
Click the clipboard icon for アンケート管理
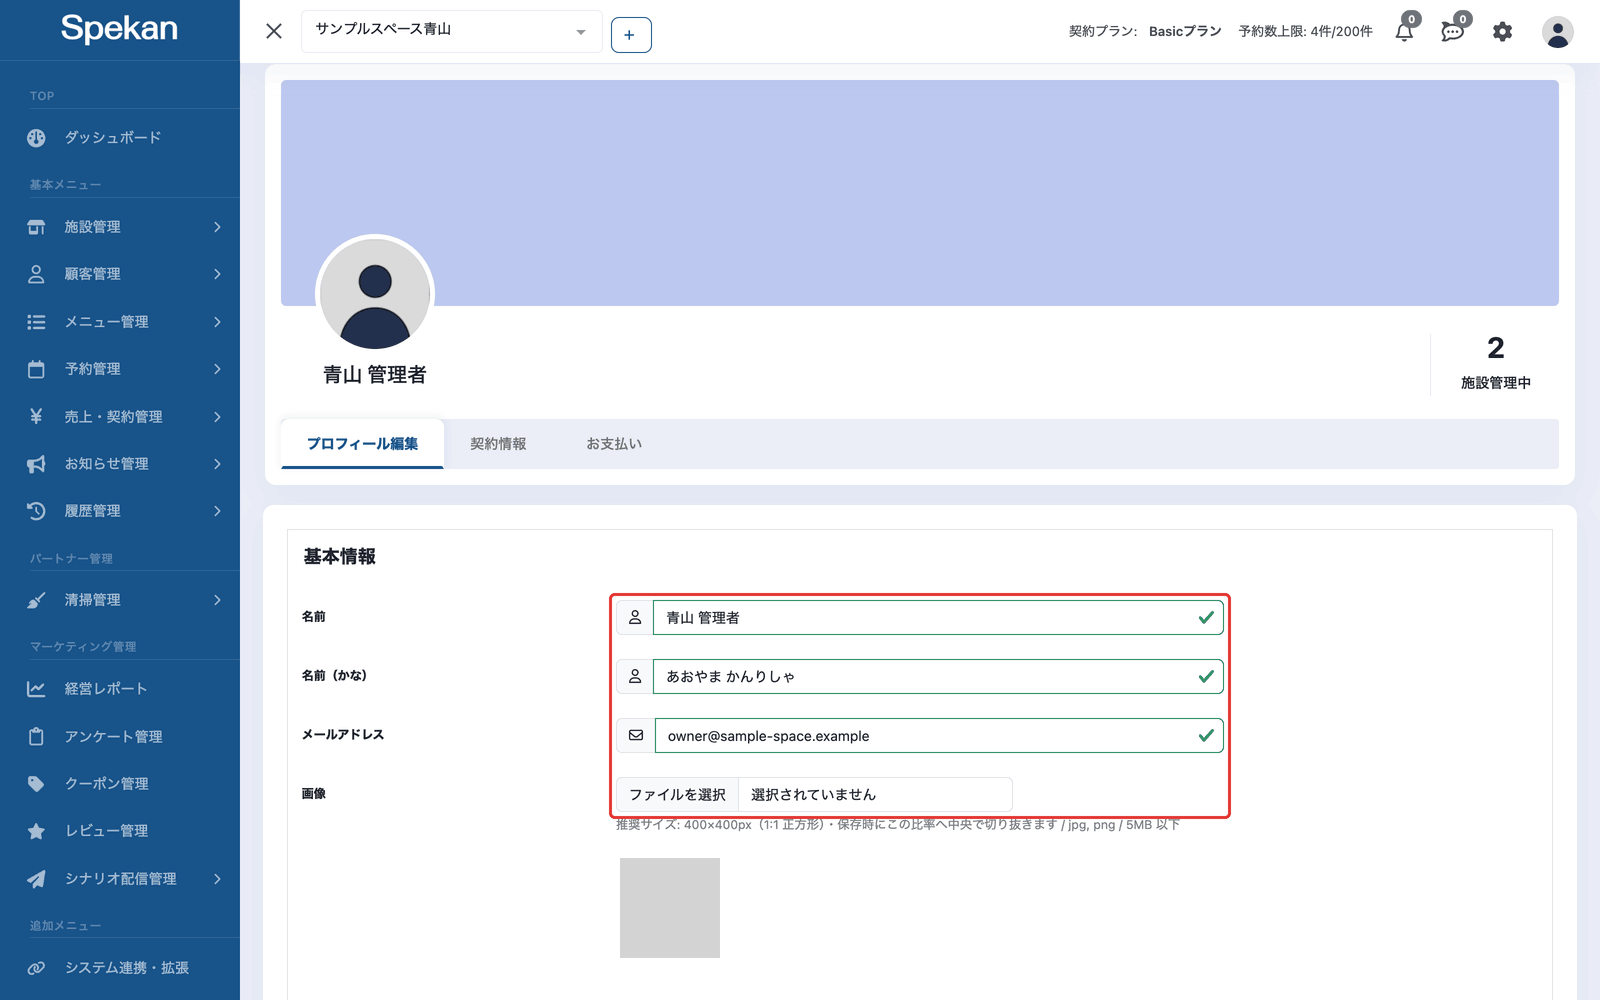click(x=36, y=736)
